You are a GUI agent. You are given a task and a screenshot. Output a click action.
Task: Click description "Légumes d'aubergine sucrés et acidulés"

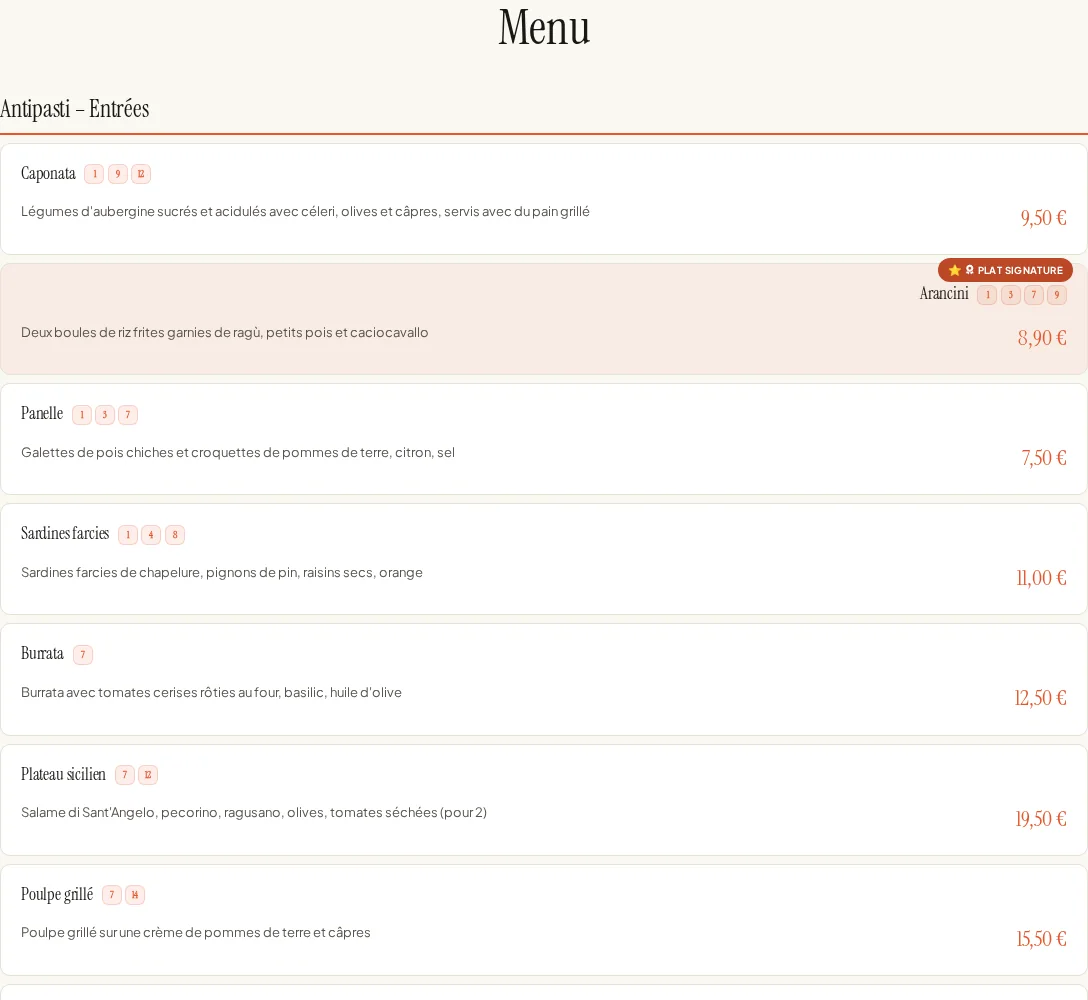pos(305,212)
